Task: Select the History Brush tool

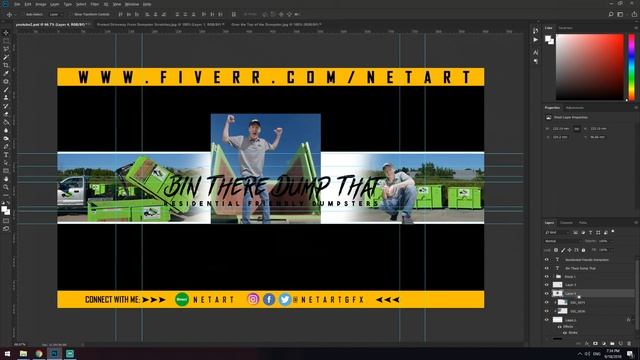Action: tap(6, 106)
